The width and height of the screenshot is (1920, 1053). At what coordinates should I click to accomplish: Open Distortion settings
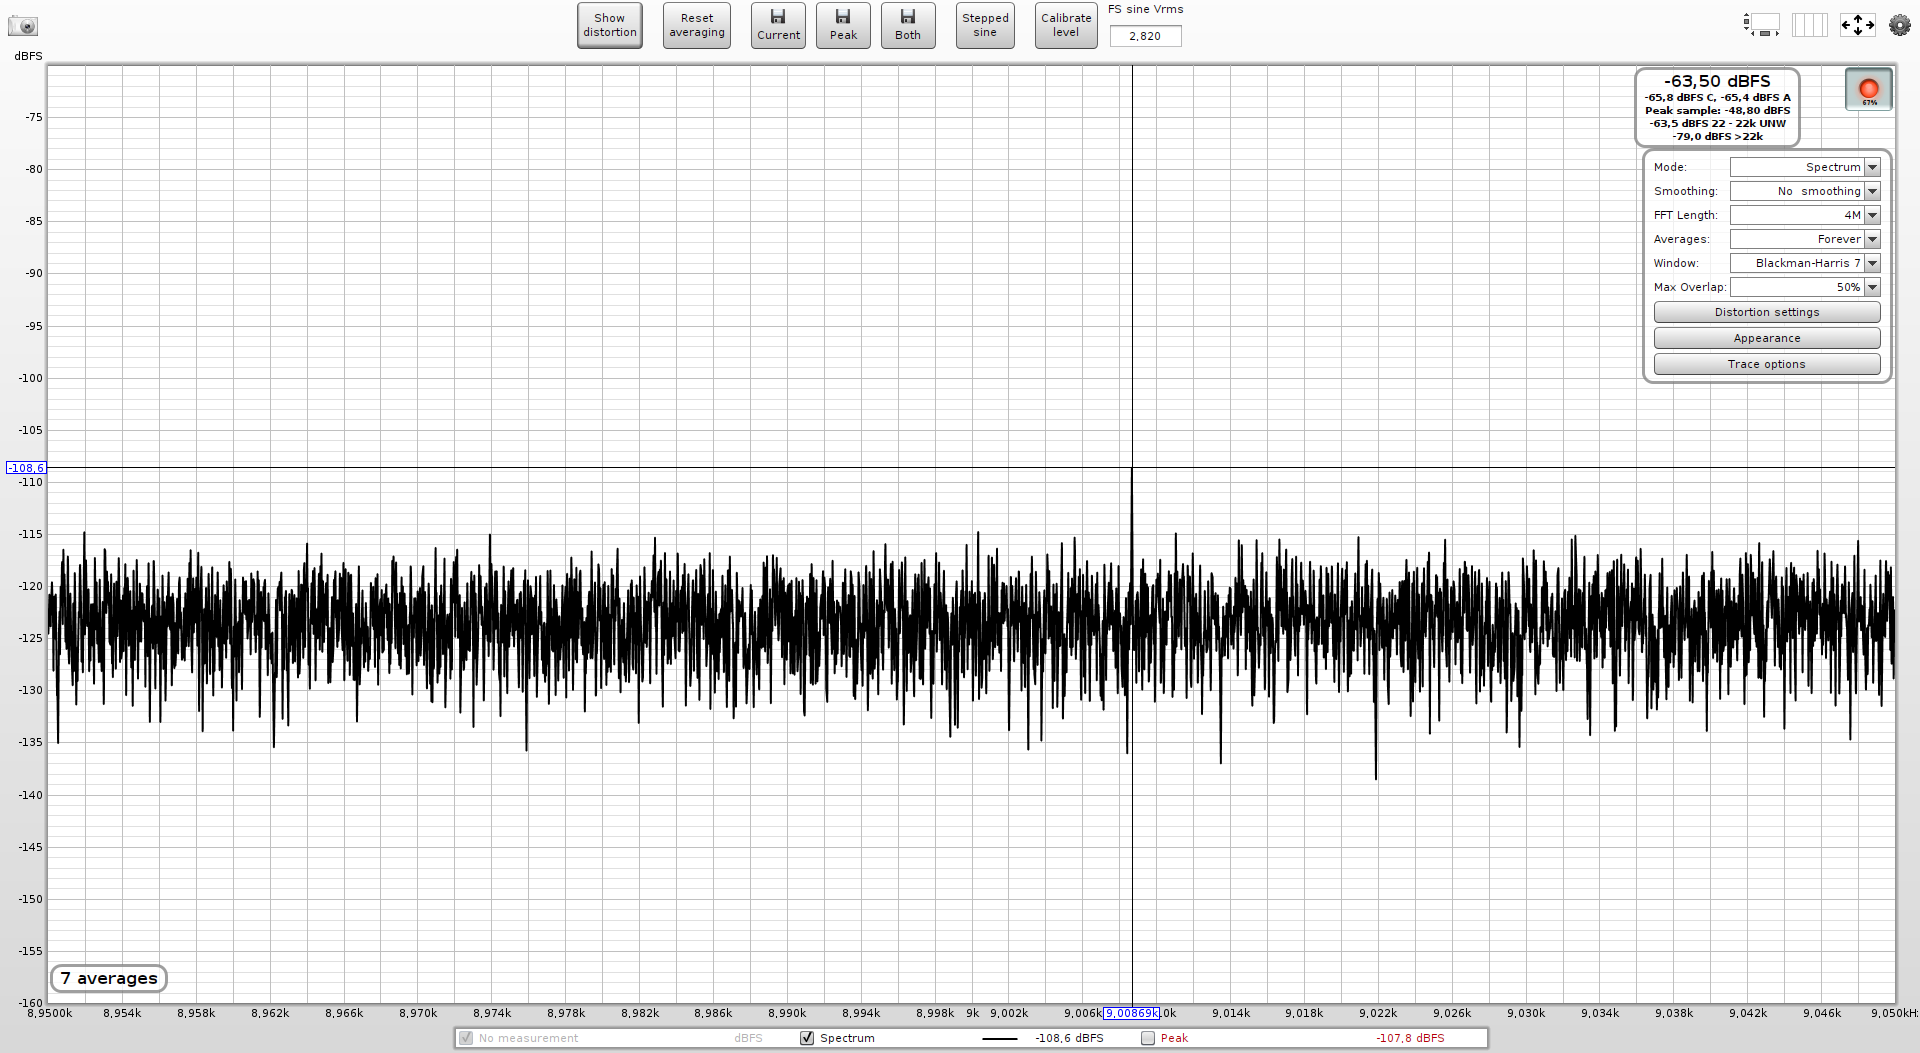[x=1767, y=312]
